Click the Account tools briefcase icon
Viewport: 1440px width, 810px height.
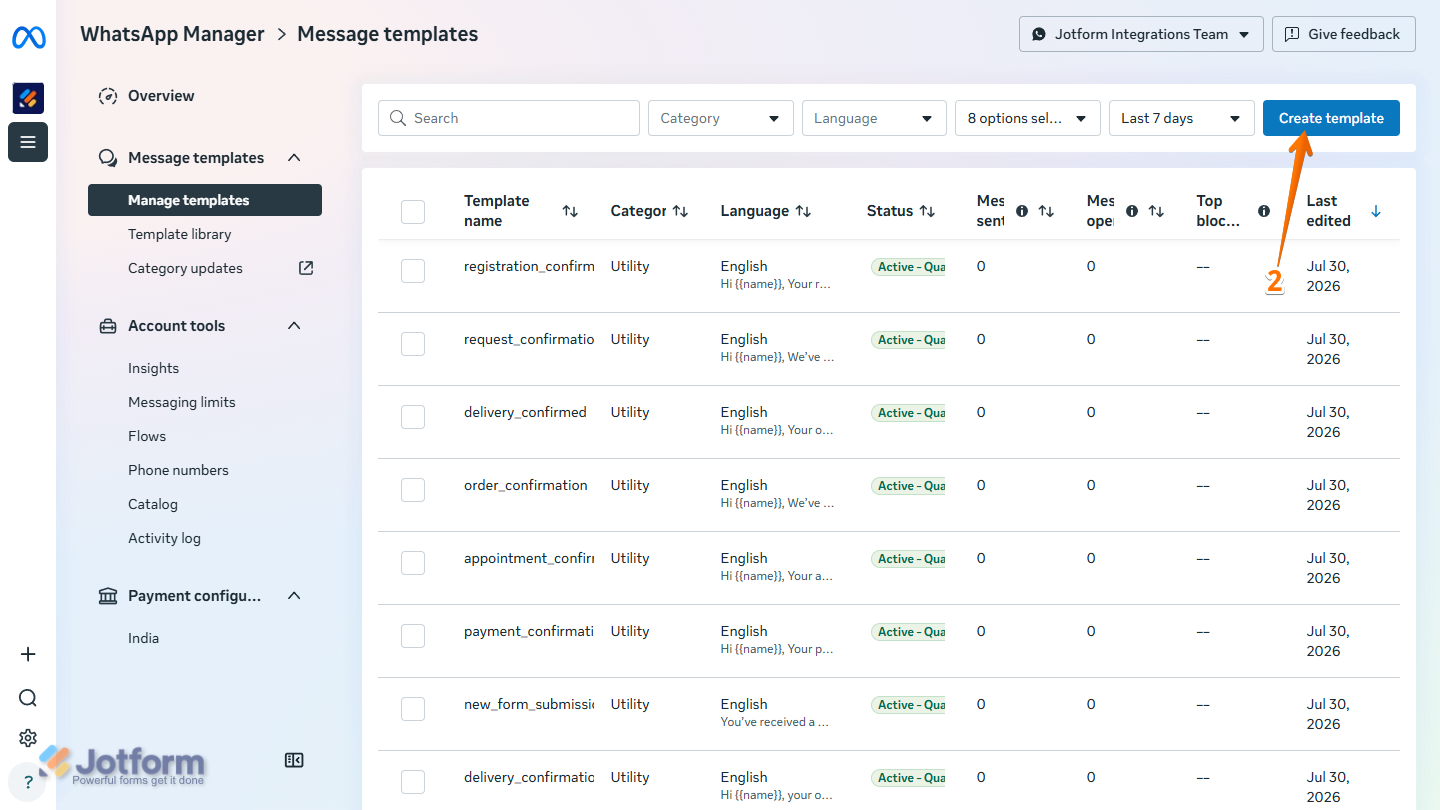[108, 326]
